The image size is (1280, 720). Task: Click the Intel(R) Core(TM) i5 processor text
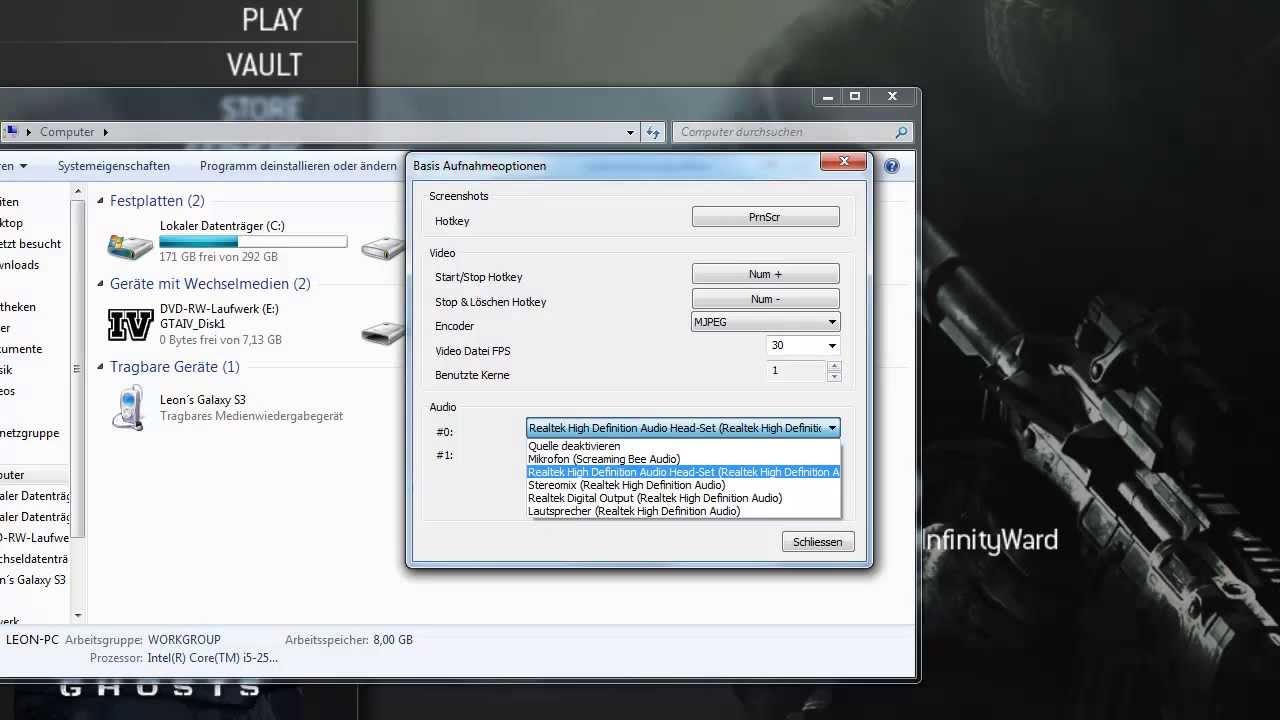(x=213, y=658)
